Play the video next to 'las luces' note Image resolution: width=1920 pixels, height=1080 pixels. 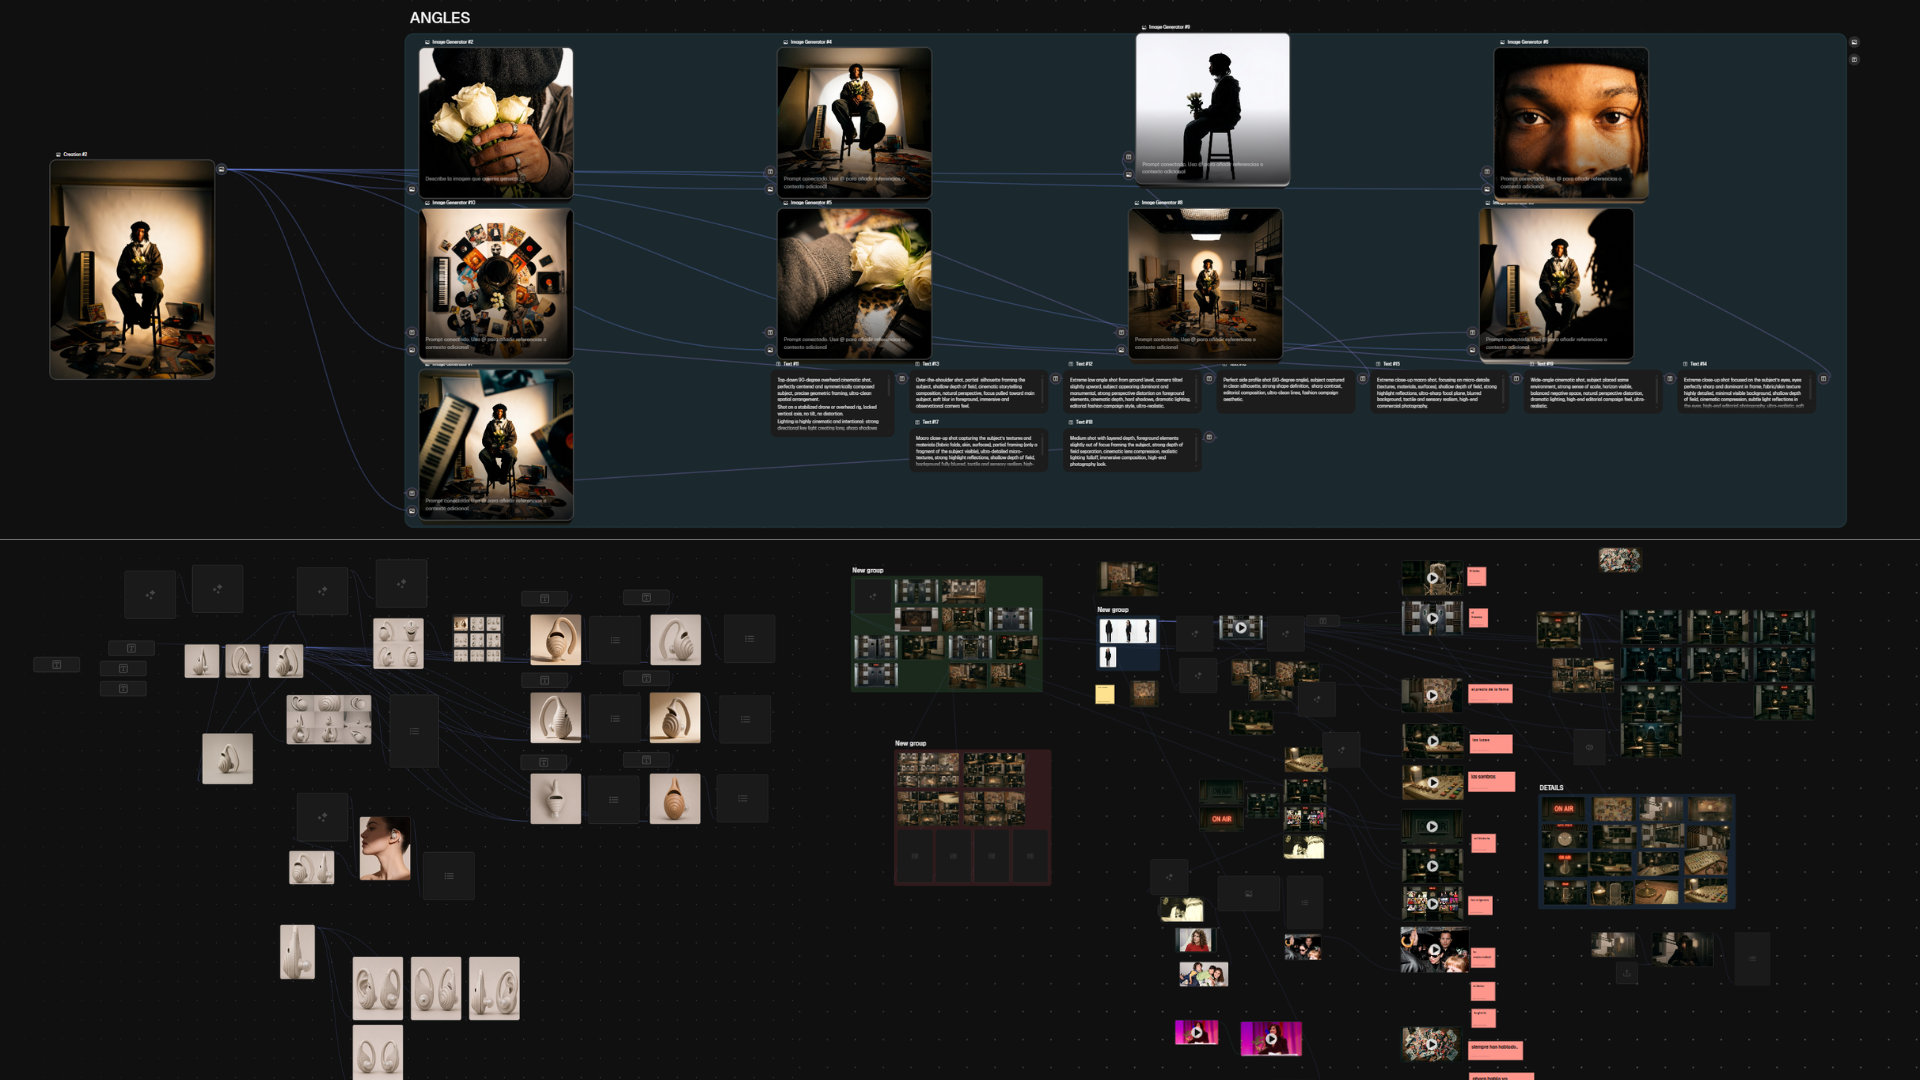(1432, 742)
